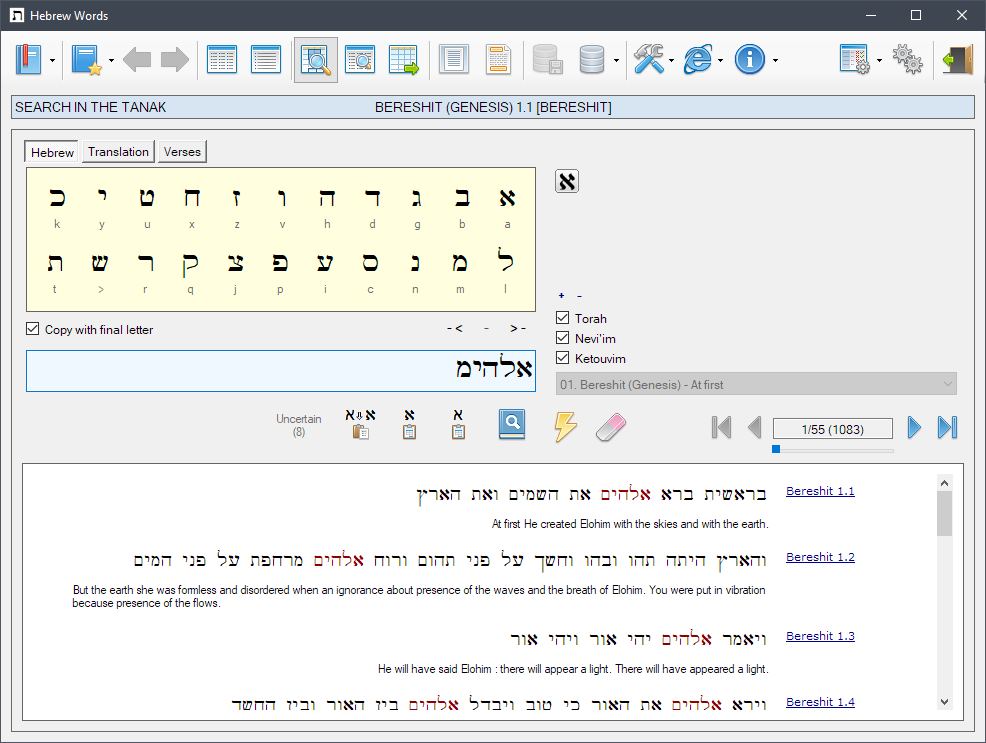The image size is (986, 743).
Task: Click the two-aleph arrow paste clipboard icon
Action: pos(360,424)
